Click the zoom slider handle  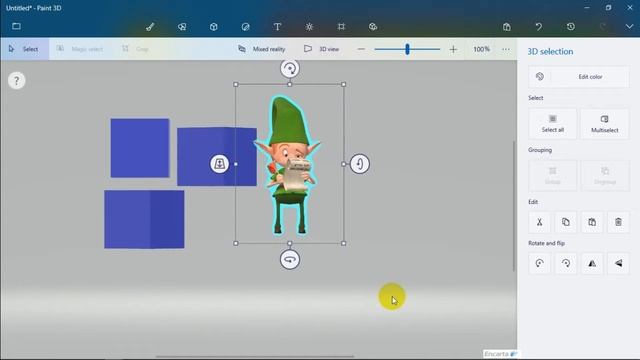click(407, 49)
